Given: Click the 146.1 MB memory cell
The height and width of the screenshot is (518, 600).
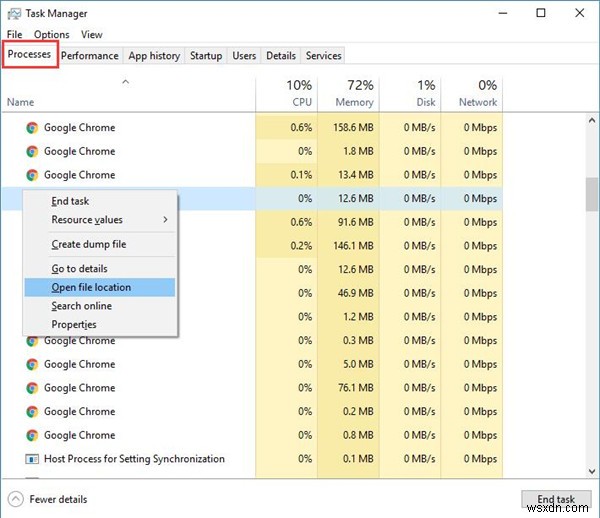Looking at the screenshot, I should (x=348, y=246).
